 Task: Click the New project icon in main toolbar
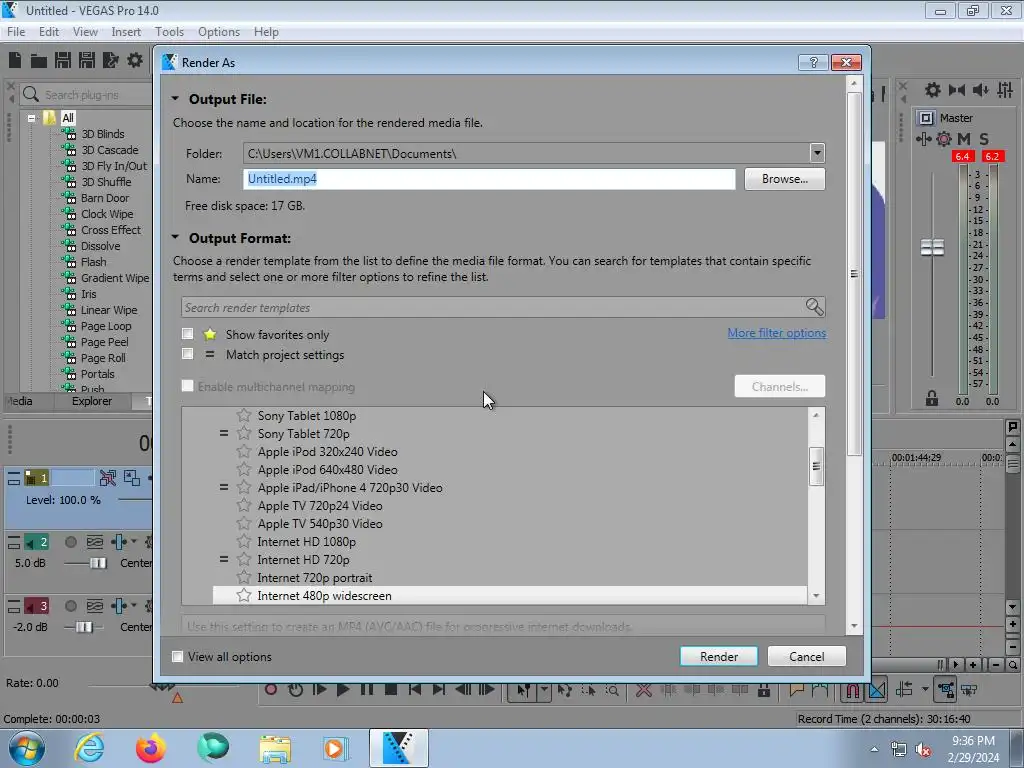click(x=15, y=61)
